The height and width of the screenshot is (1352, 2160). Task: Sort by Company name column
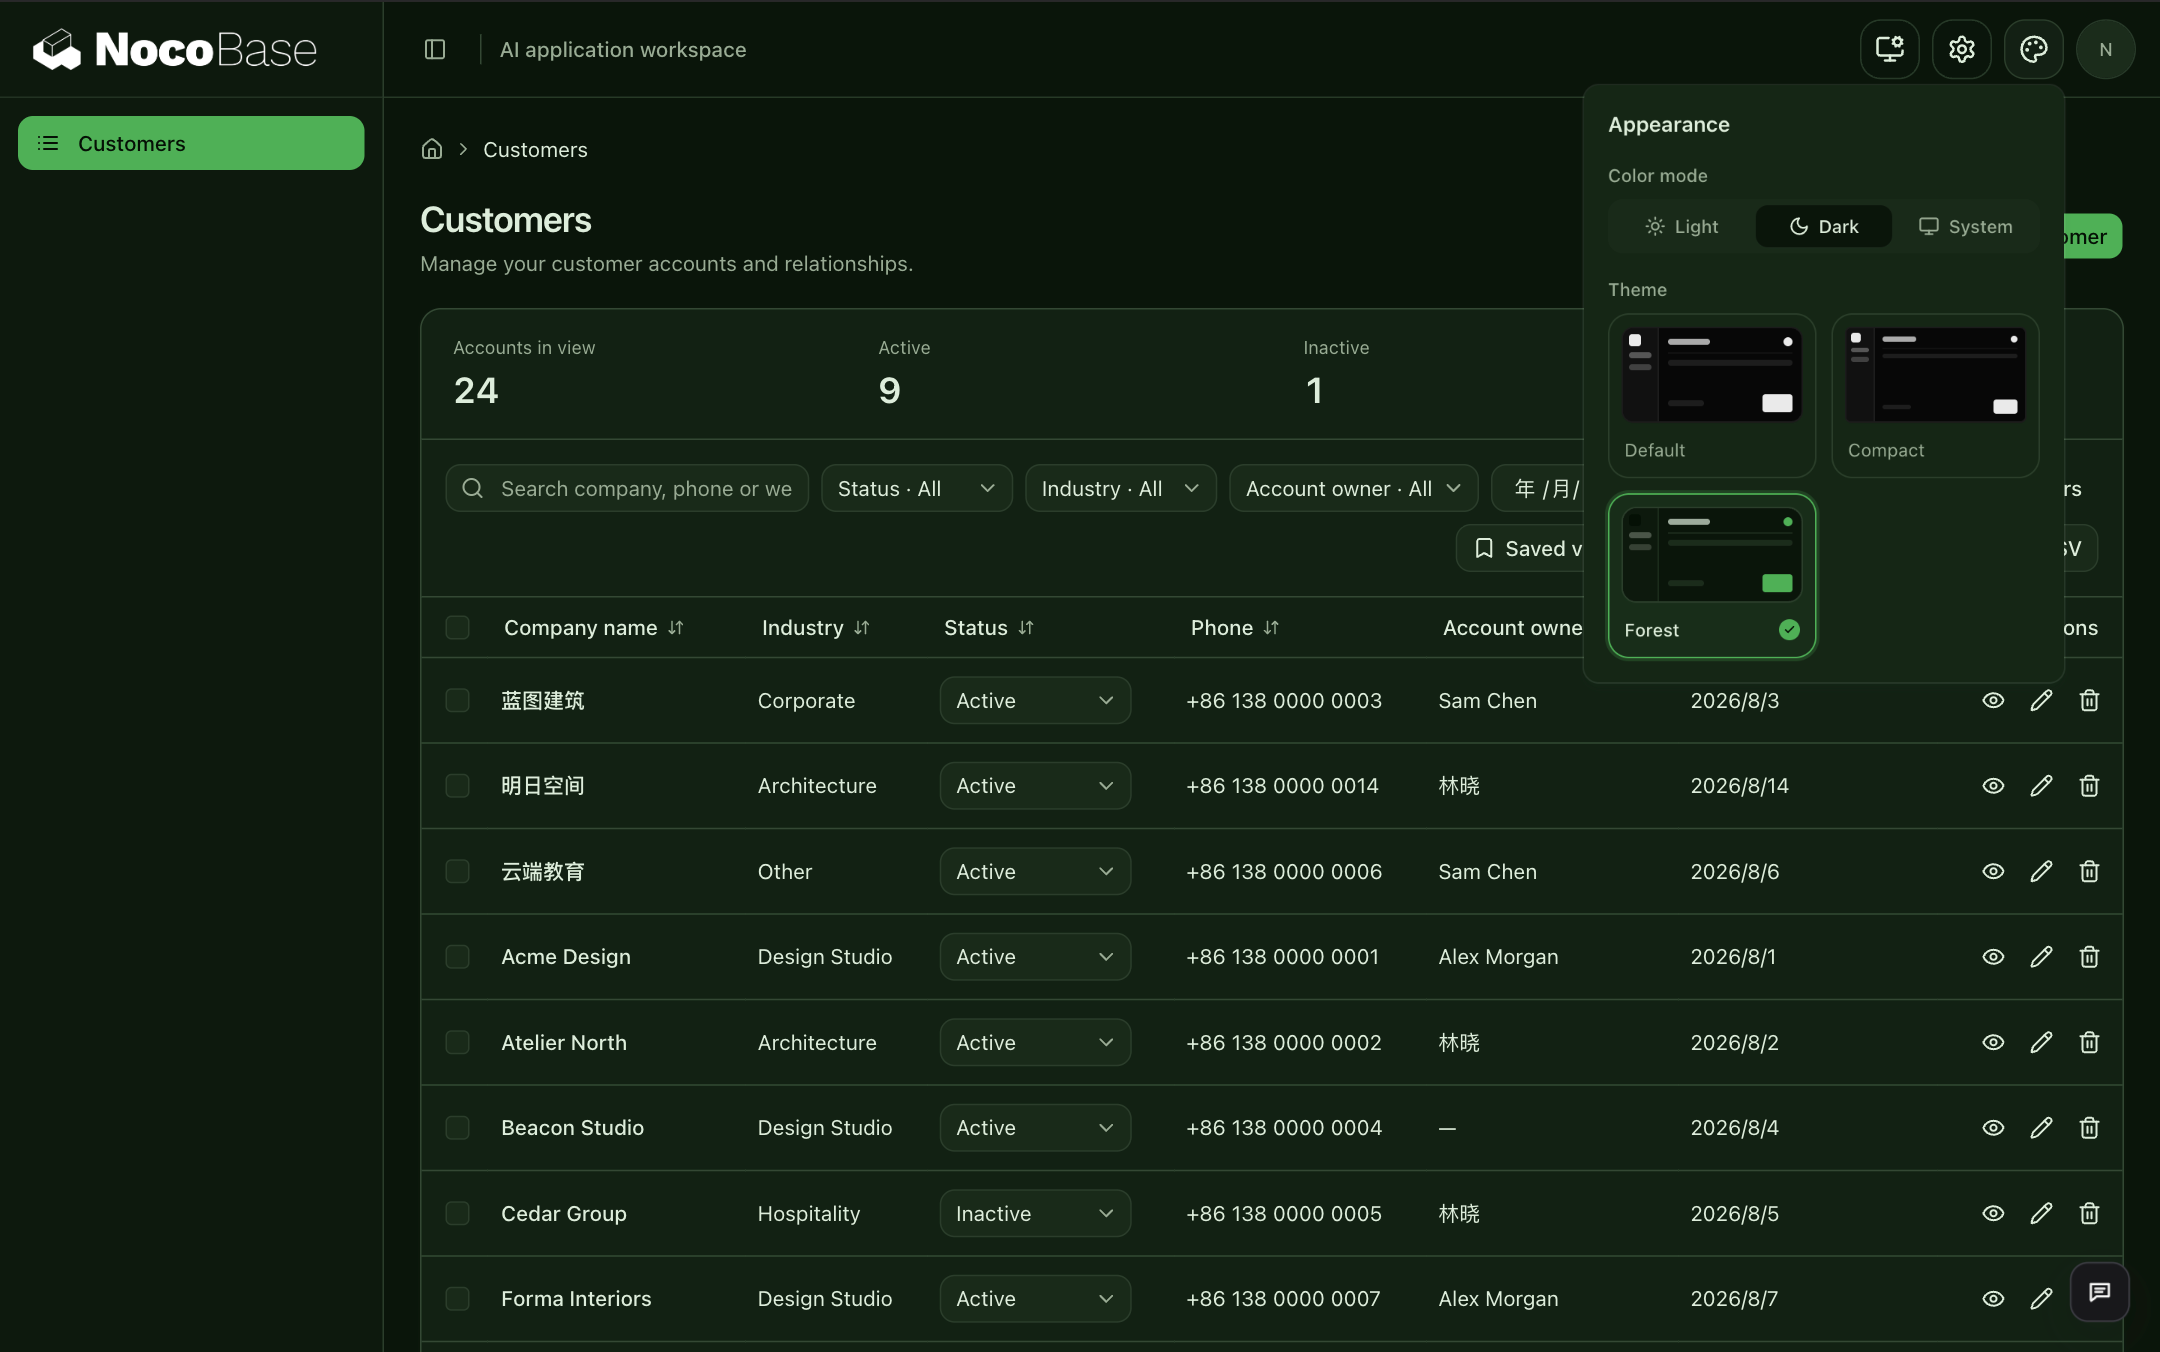(x=593, y=627)
